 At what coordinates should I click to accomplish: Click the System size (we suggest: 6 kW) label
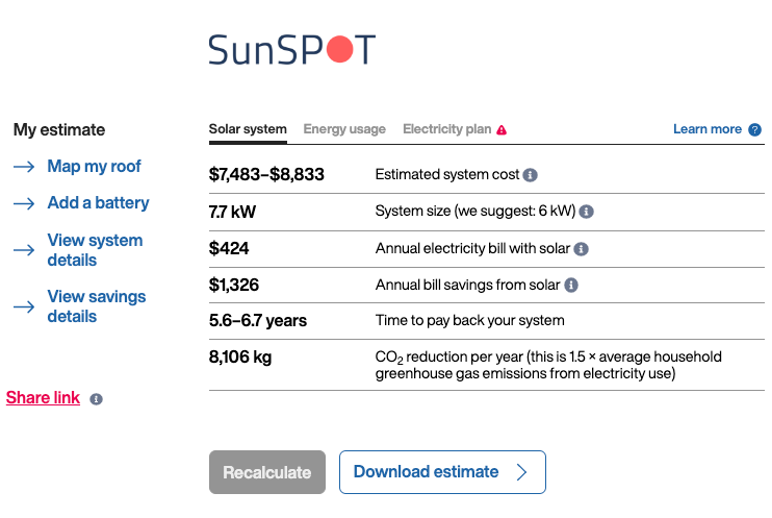(x=475, y=211)
